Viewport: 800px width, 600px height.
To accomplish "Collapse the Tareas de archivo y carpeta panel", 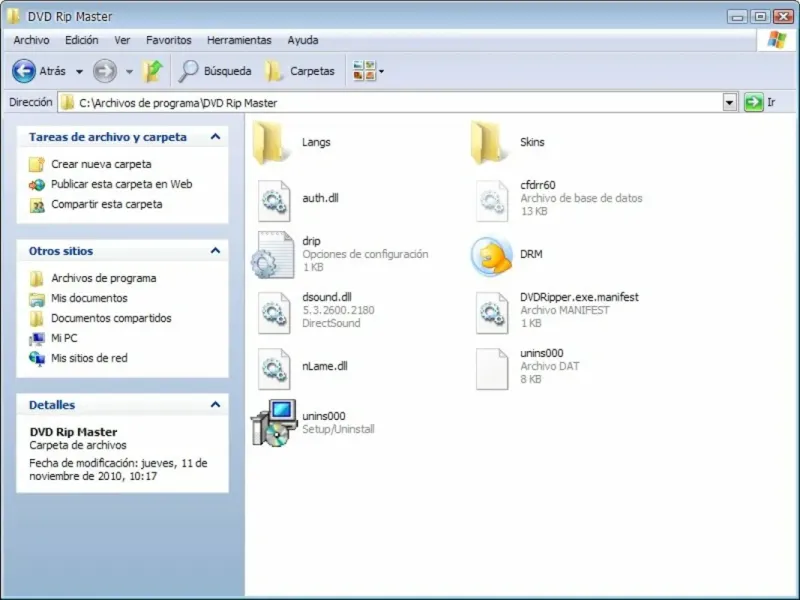I will click(215, 137).
